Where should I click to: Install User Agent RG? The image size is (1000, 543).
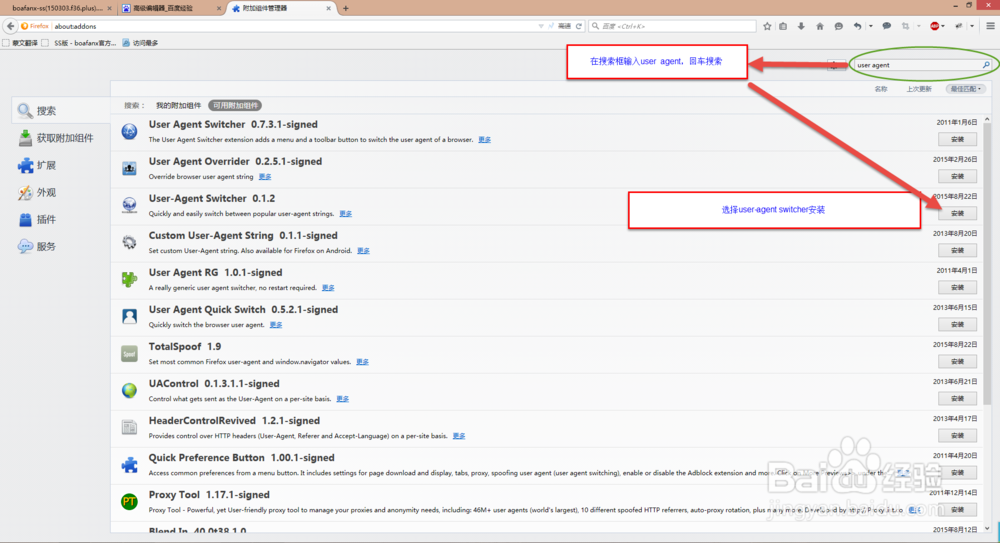(x=957, y=287)
